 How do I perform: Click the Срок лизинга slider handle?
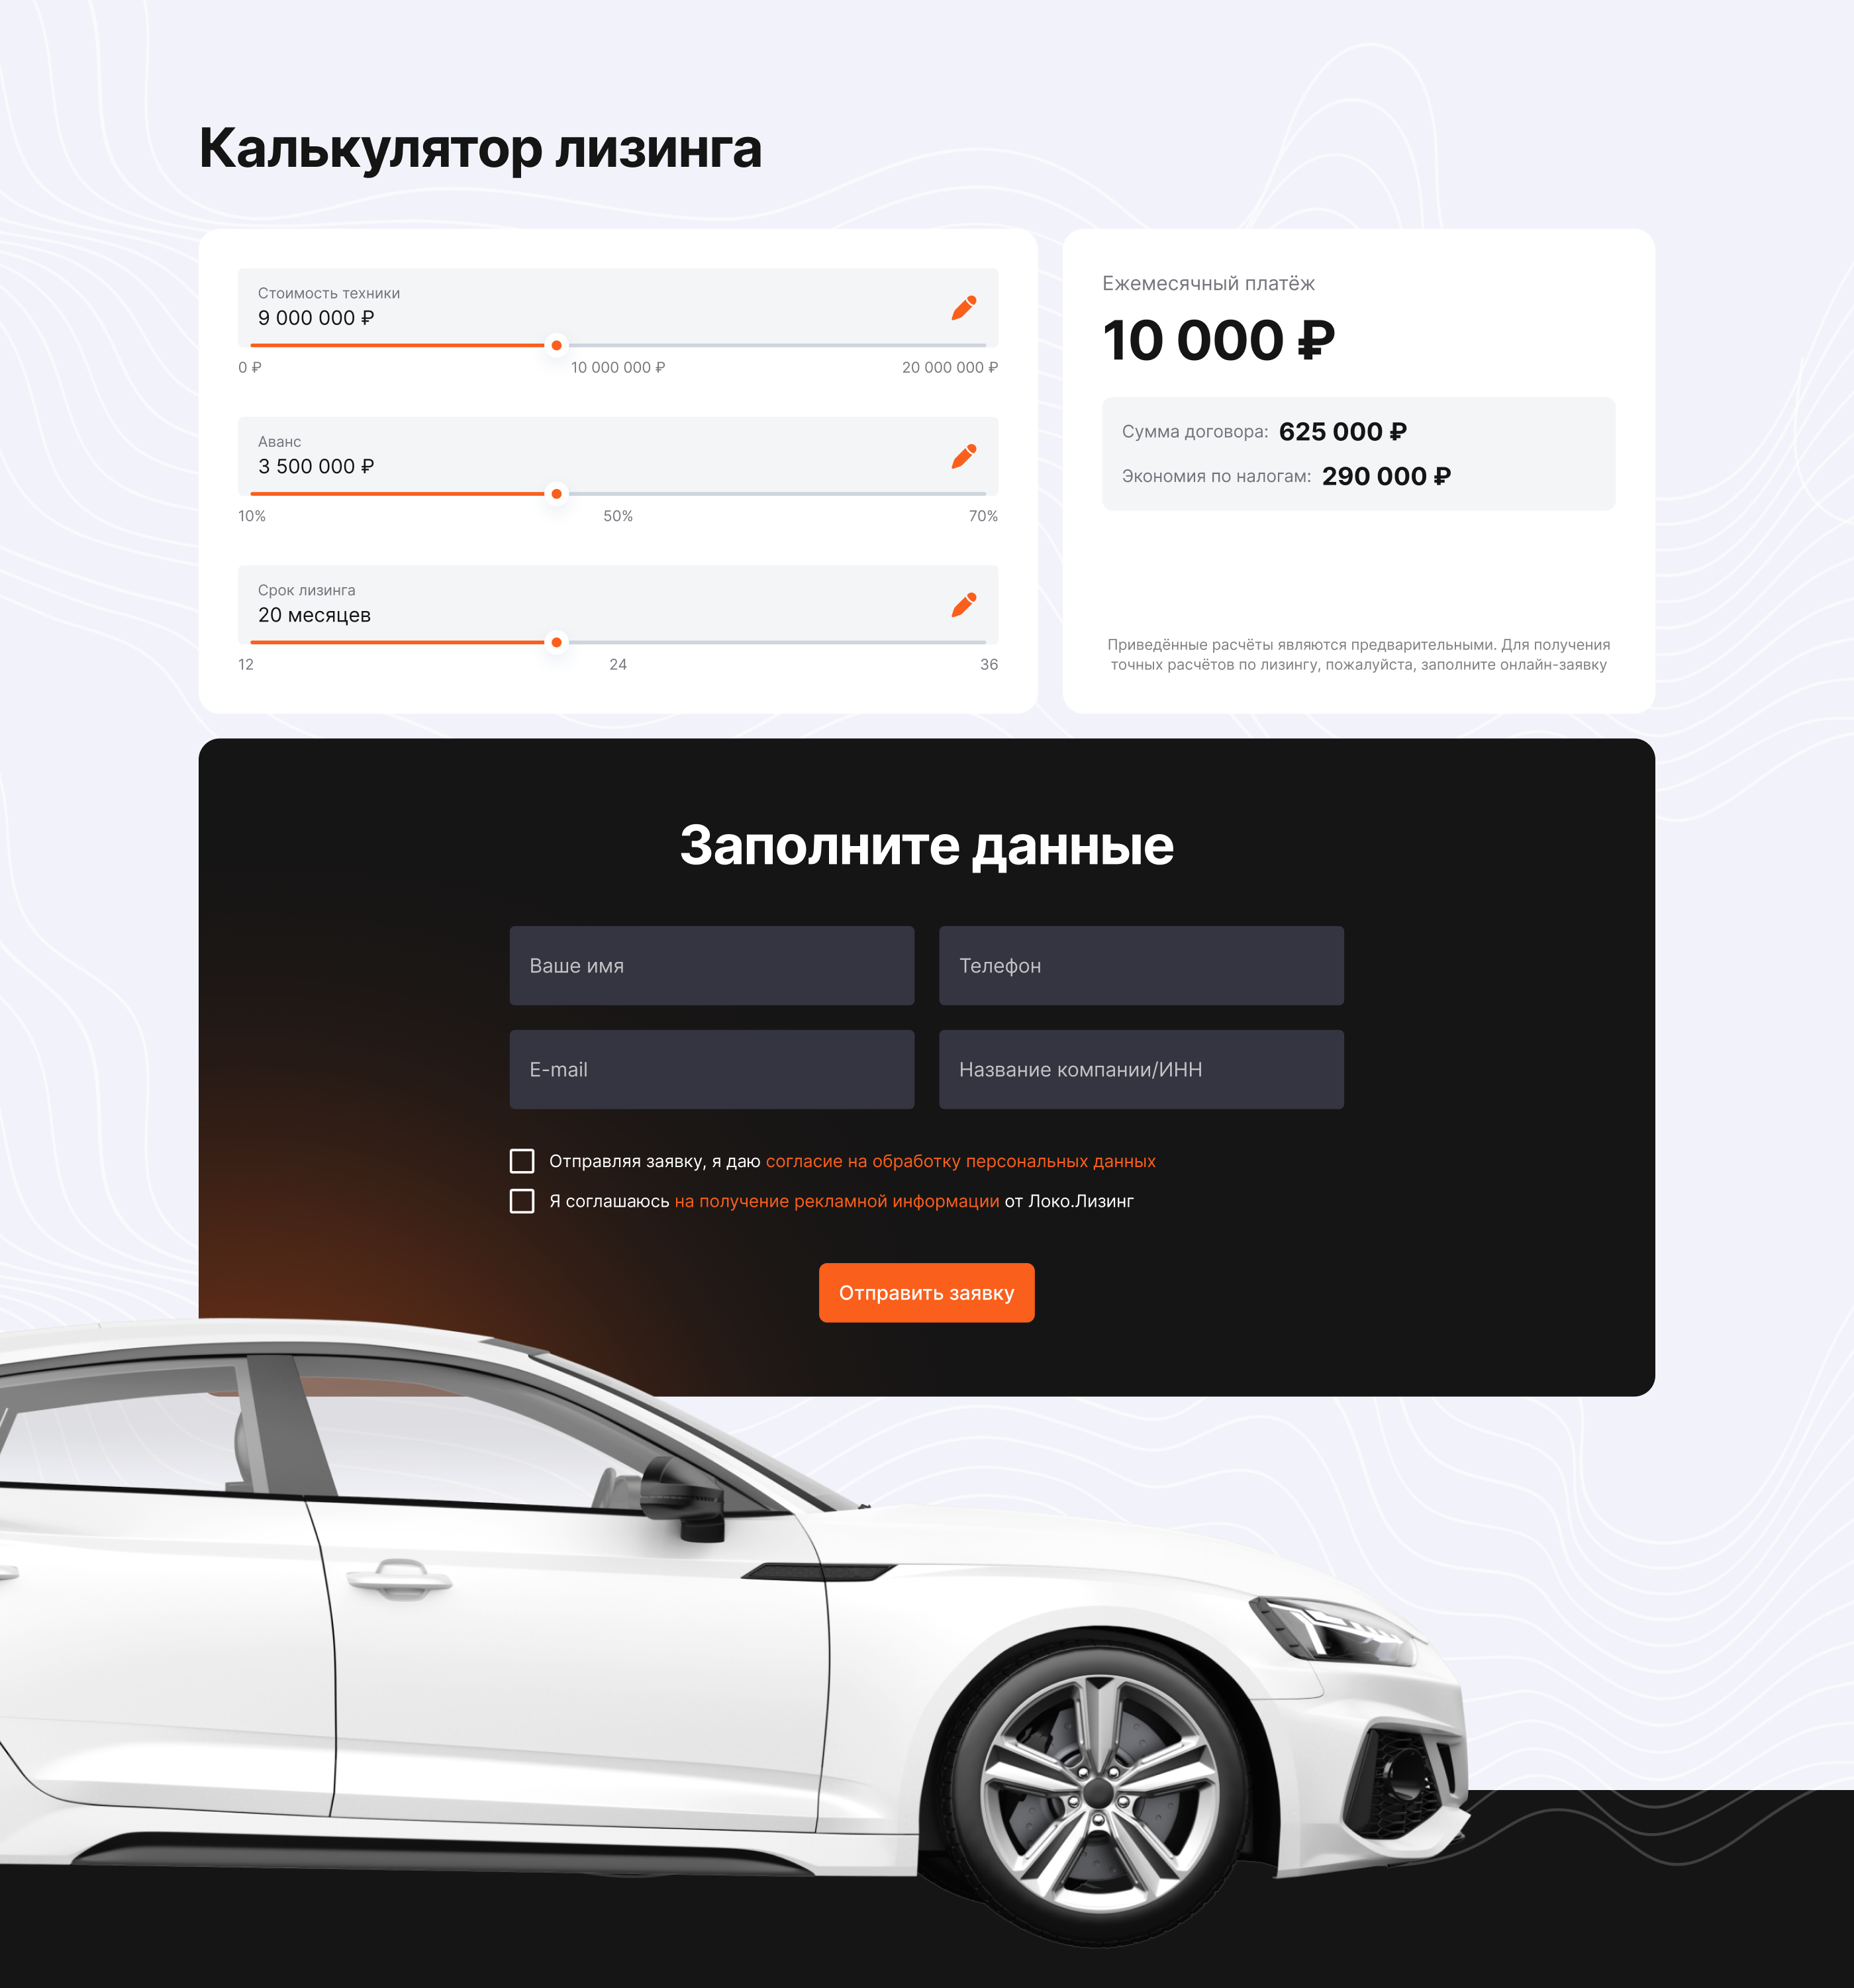[556, 642]
